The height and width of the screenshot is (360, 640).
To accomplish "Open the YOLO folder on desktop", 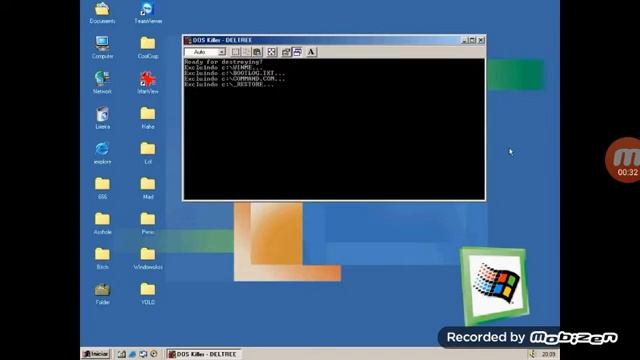I will [x=148, y=293].
